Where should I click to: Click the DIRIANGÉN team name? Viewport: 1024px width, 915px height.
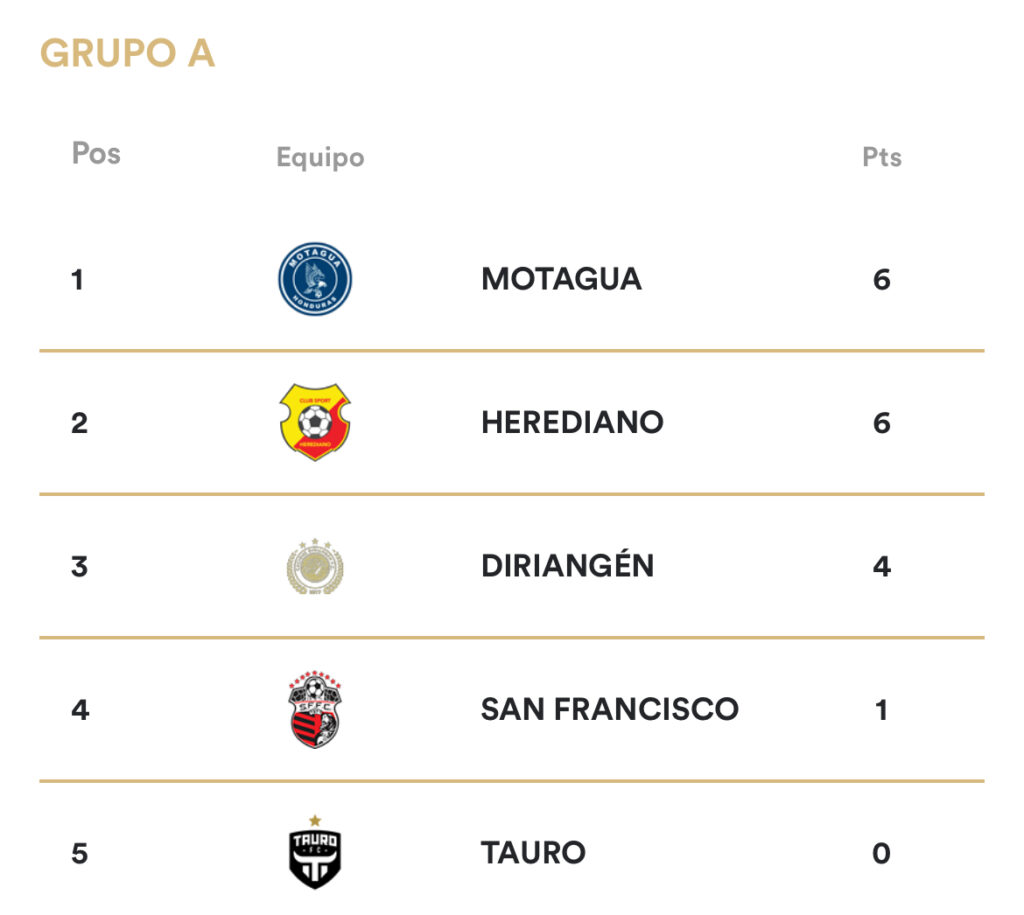(x=567, y=566)
